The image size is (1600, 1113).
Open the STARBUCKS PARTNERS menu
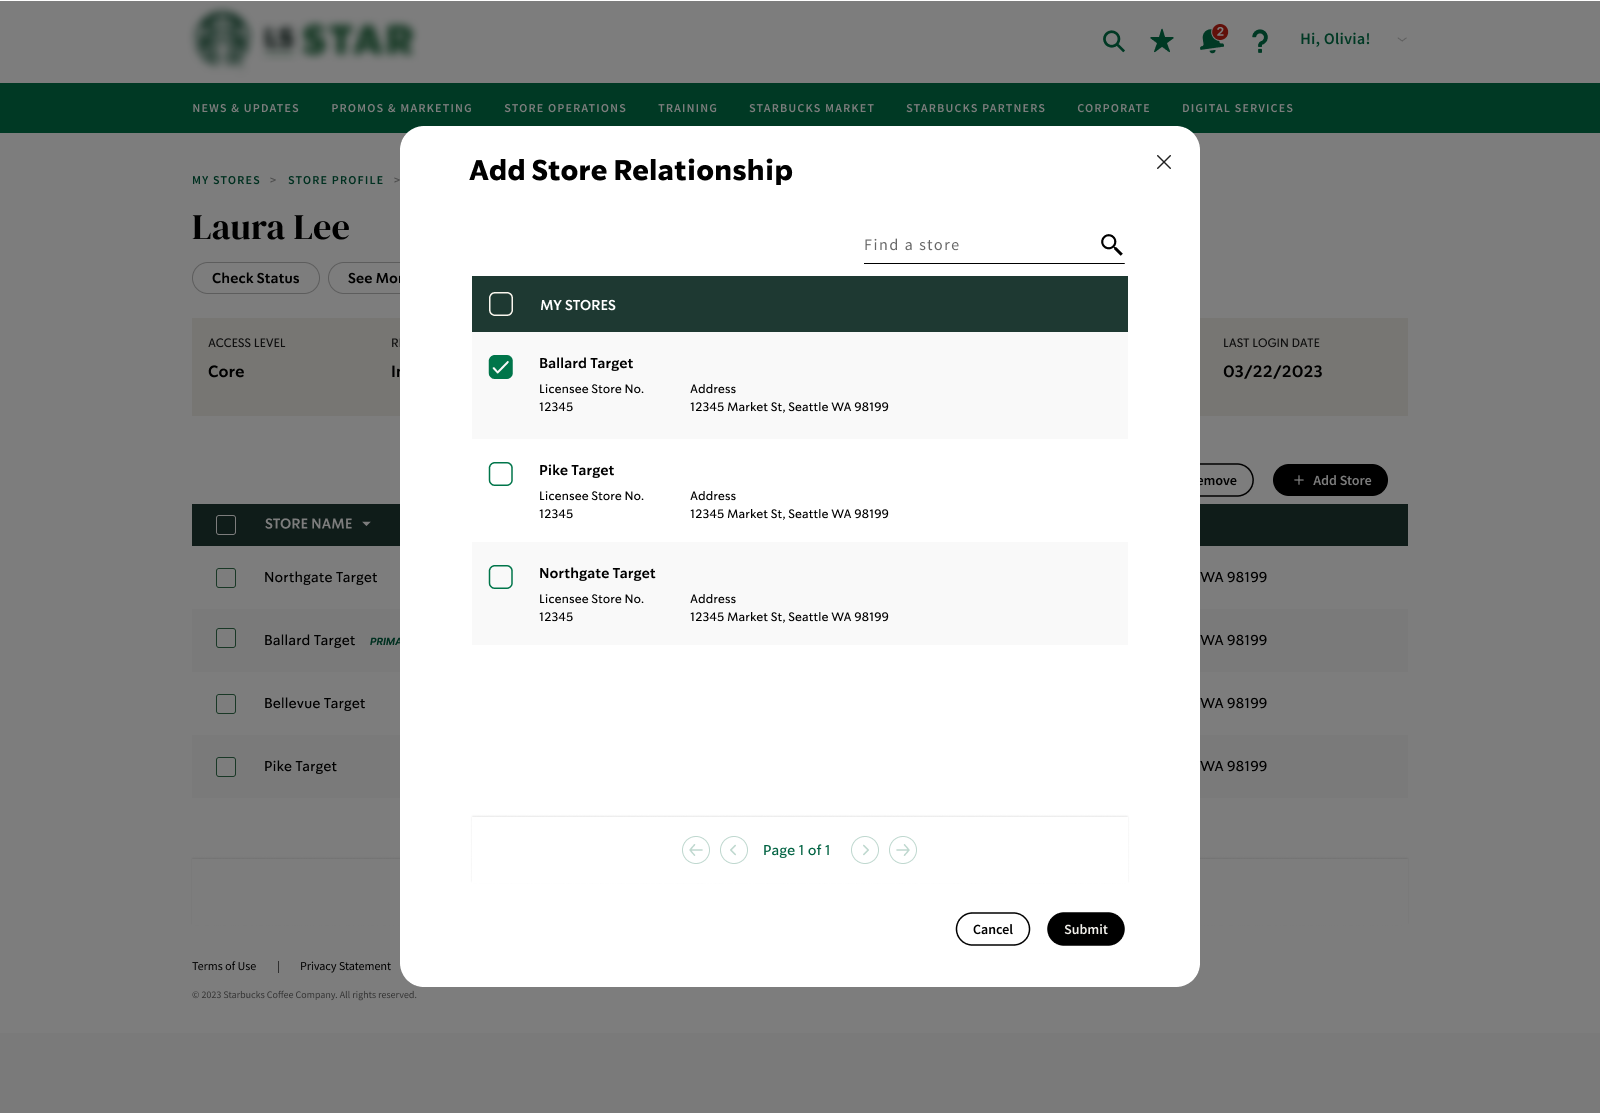(976, 108)
